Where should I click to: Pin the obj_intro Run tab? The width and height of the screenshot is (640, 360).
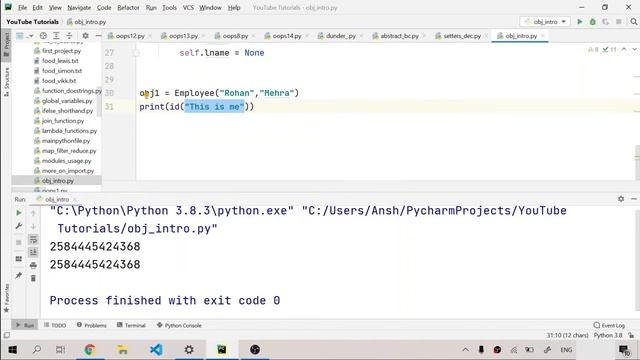click(18, 276)
